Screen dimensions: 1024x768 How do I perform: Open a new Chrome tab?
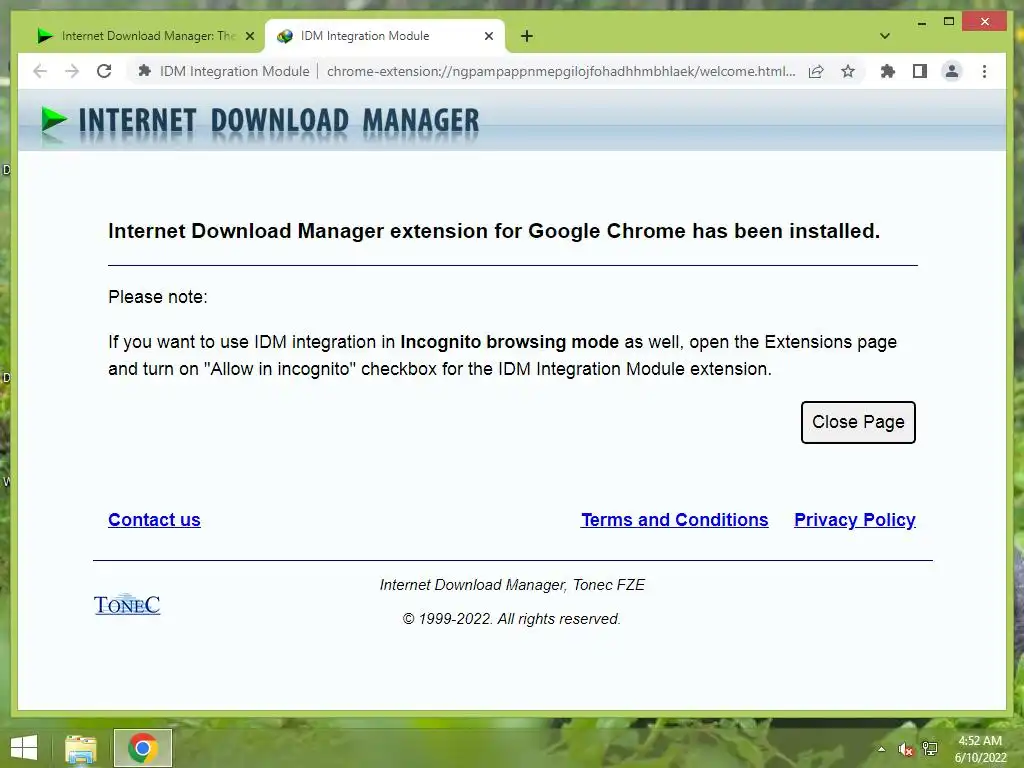tap(526, 37)
